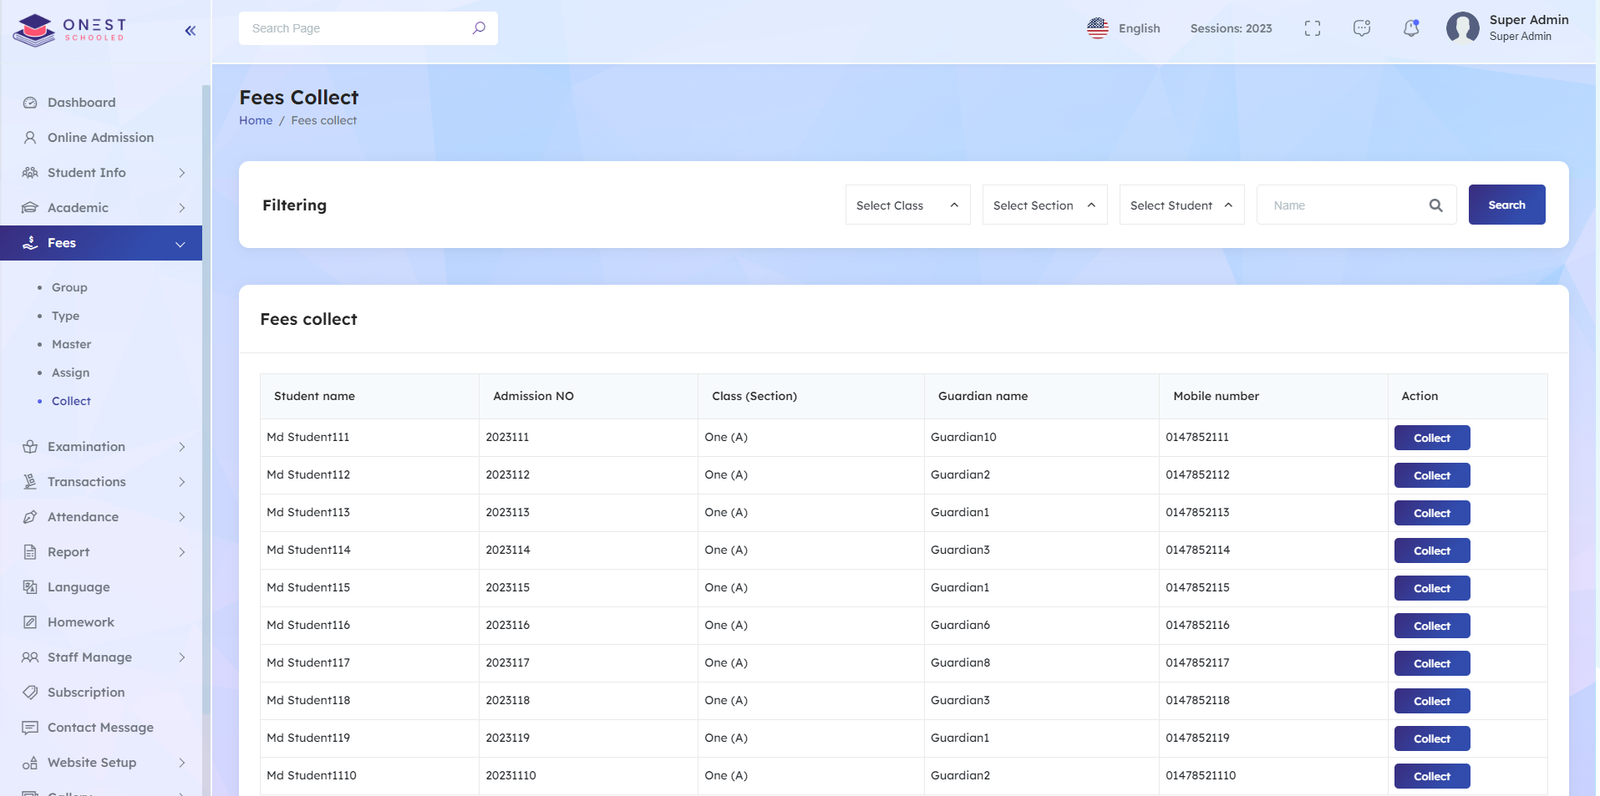
Task: Click the magnifier icon in Search Page box
Action: [x=479, y=28]
